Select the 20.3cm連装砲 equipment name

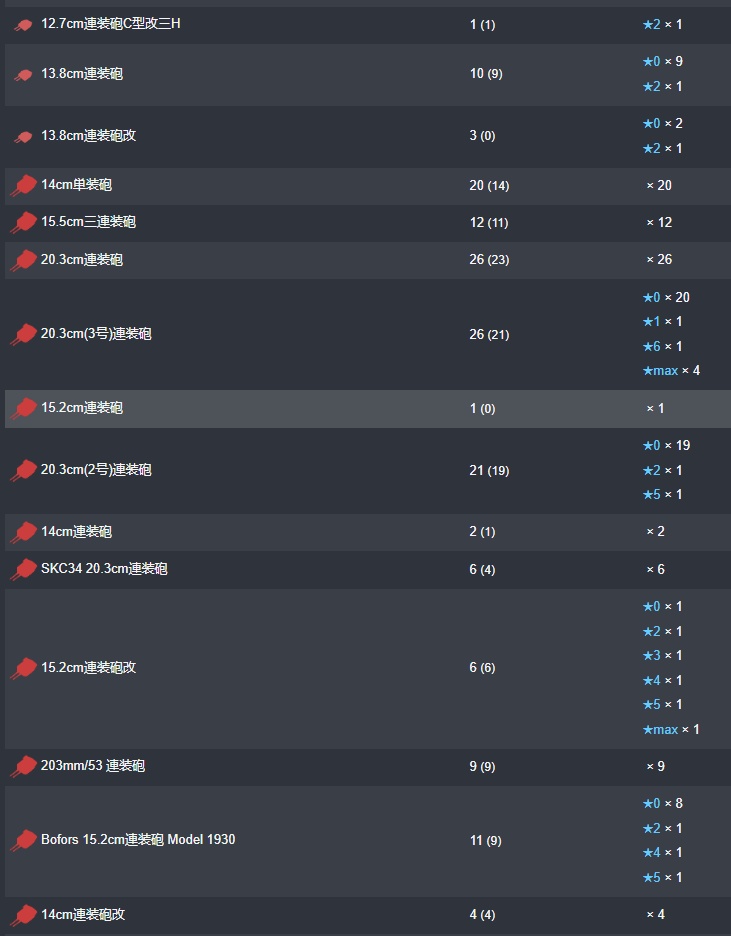pos(82,260)
